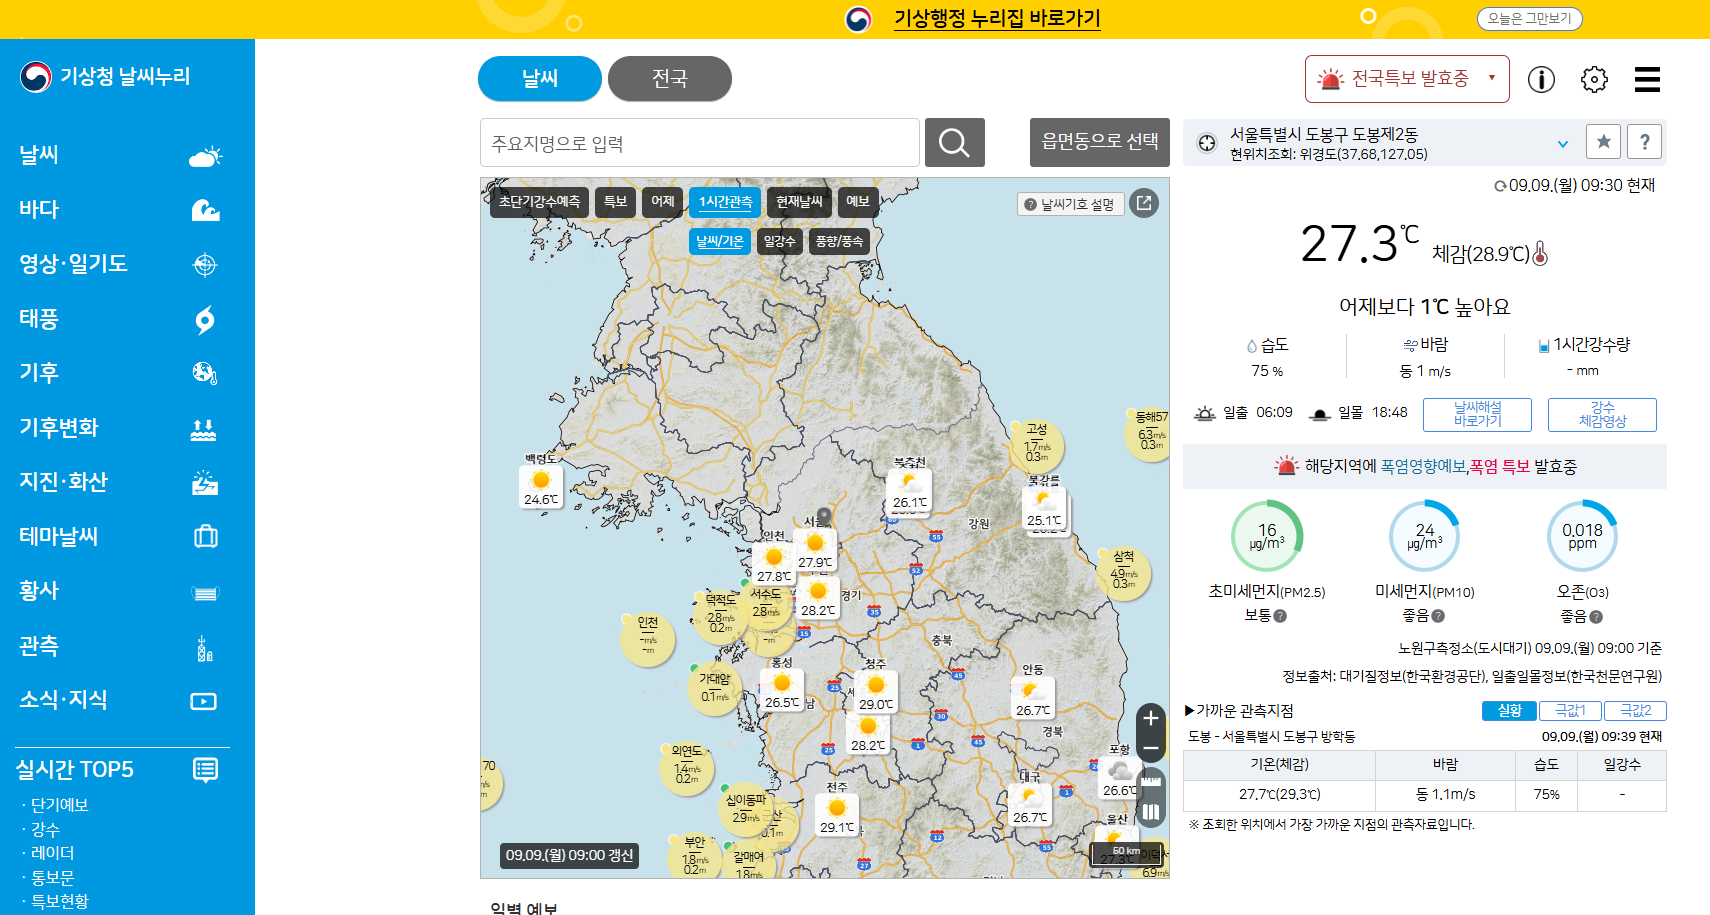Click the current location crosshair icon
Screen dimensions: 1710x915
[x=1207, y=143]
